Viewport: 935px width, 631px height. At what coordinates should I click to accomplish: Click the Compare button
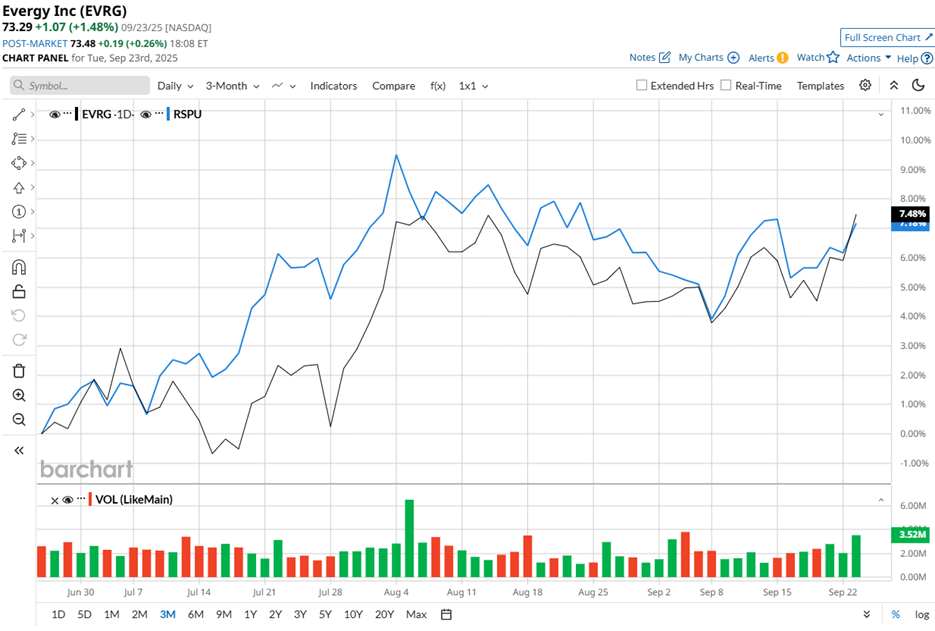(x=394, y=86)
